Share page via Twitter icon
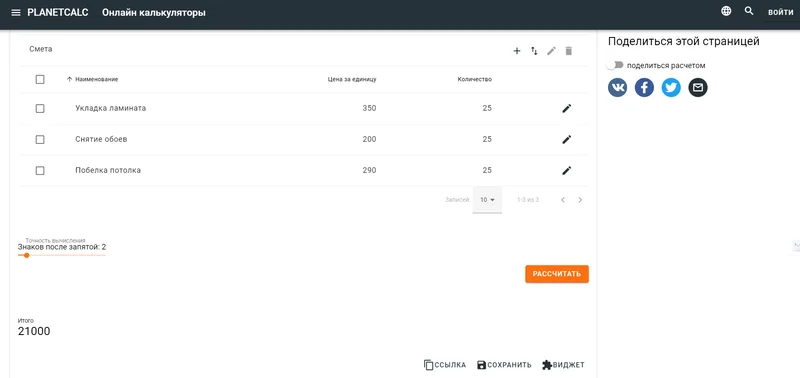Viewport: 800px width, 378px height. pyautogui.click(x=671, y=88)
